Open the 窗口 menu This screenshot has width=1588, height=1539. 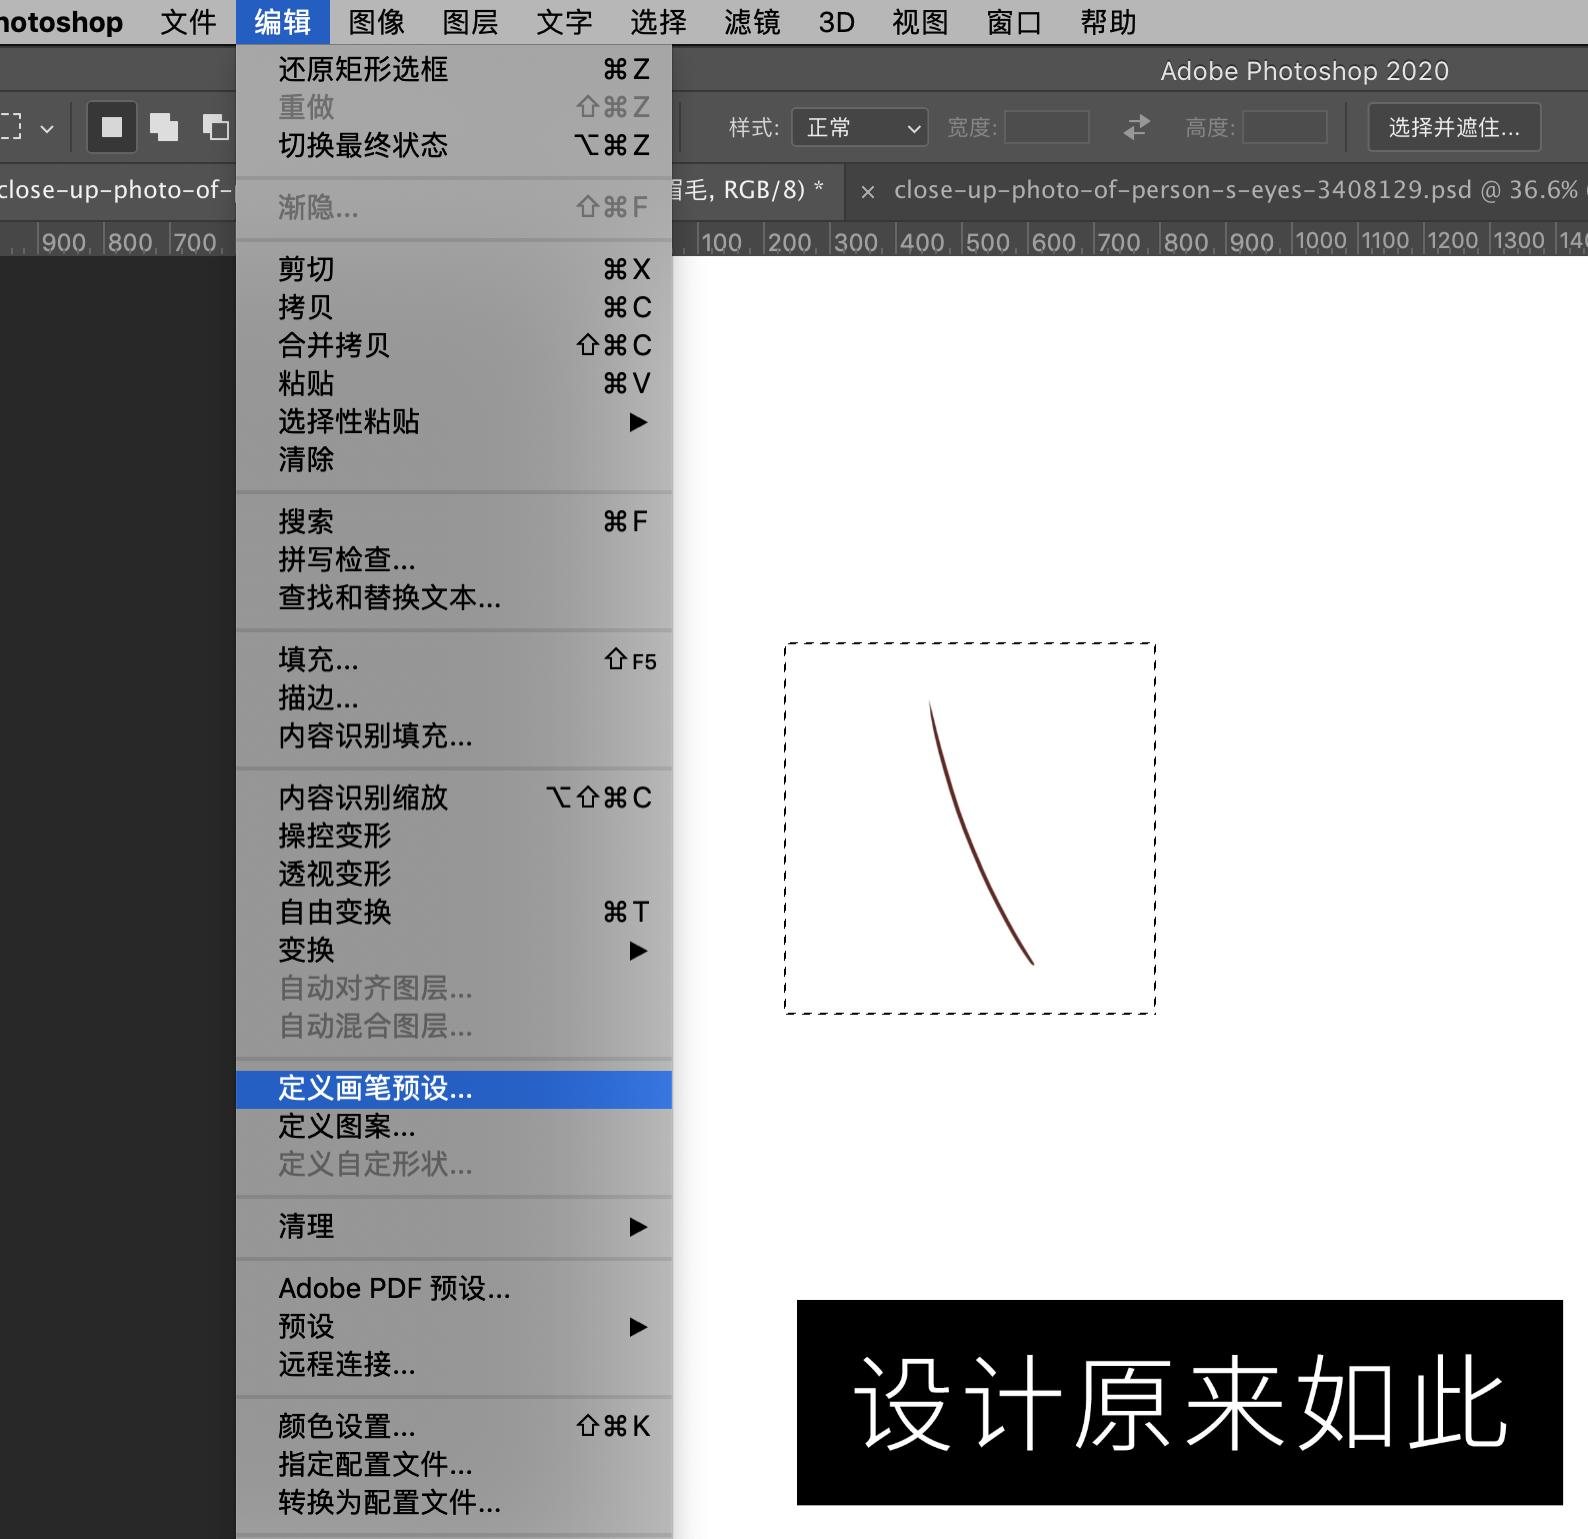pyautogui.click(x=1014, y=22)
